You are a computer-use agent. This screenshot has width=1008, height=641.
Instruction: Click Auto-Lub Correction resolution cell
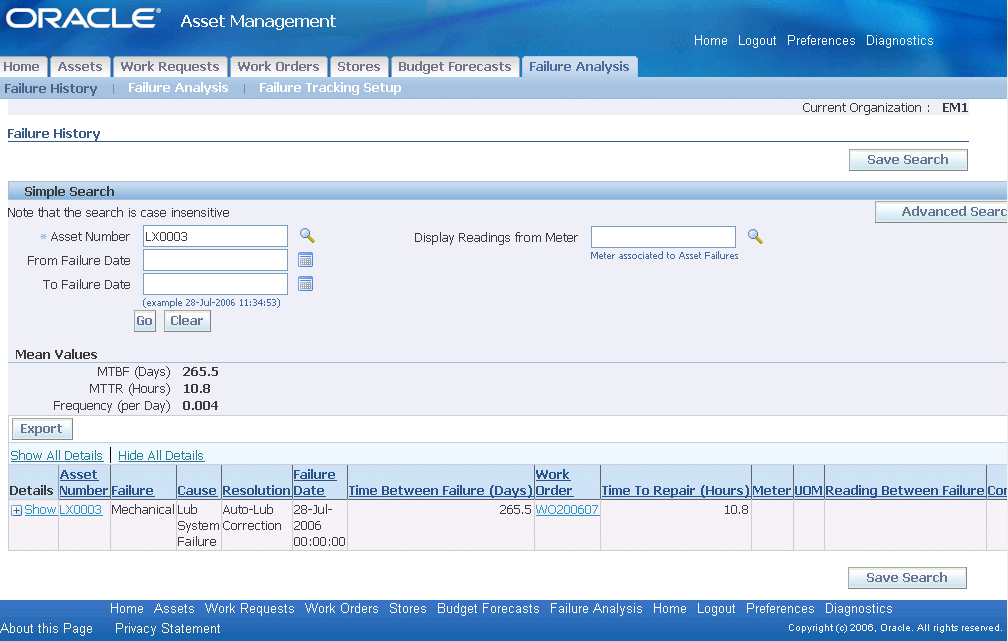[252, 518]
